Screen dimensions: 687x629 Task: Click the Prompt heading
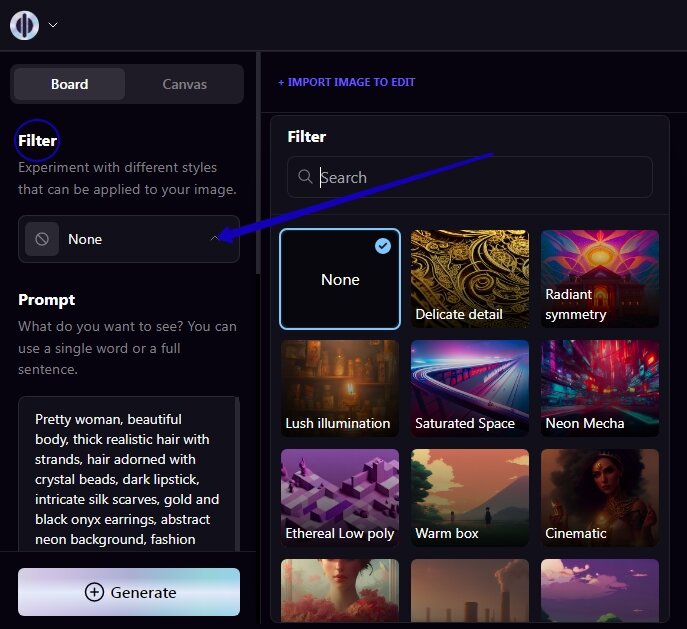click(46, 300)
